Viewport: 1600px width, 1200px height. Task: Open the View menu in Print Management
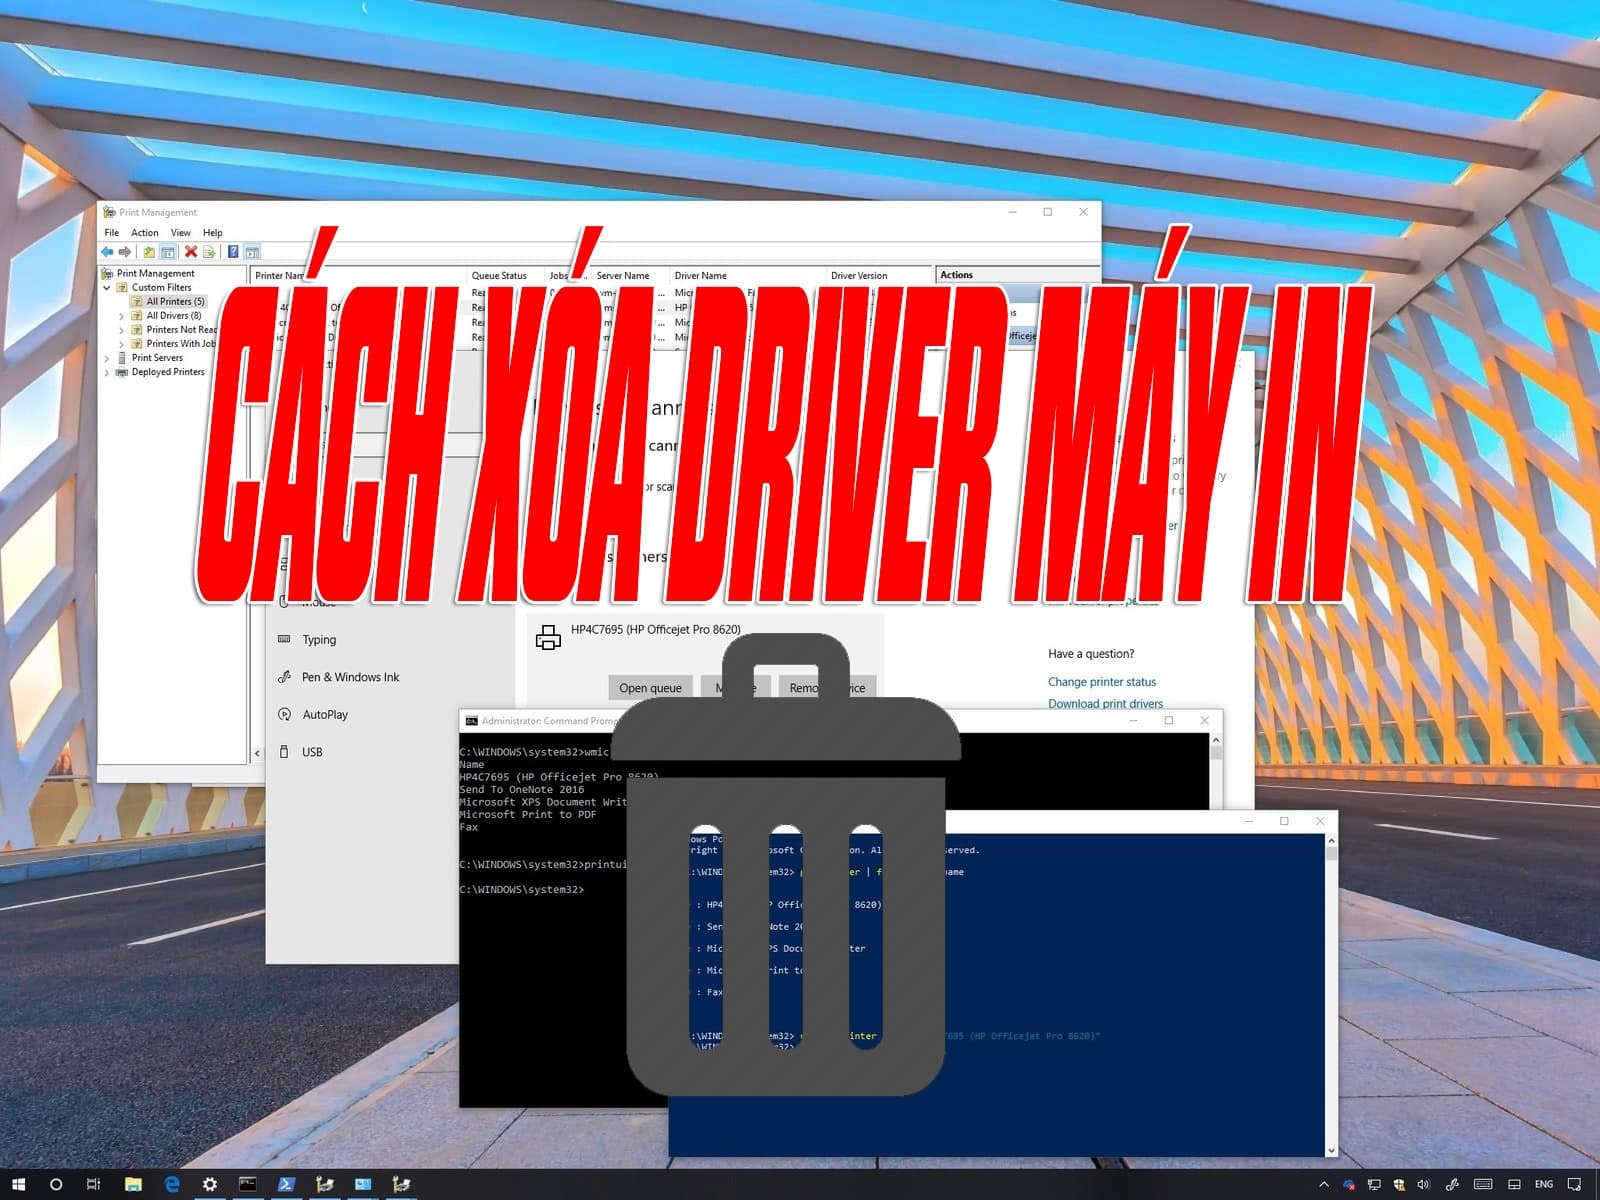(181, 233)
